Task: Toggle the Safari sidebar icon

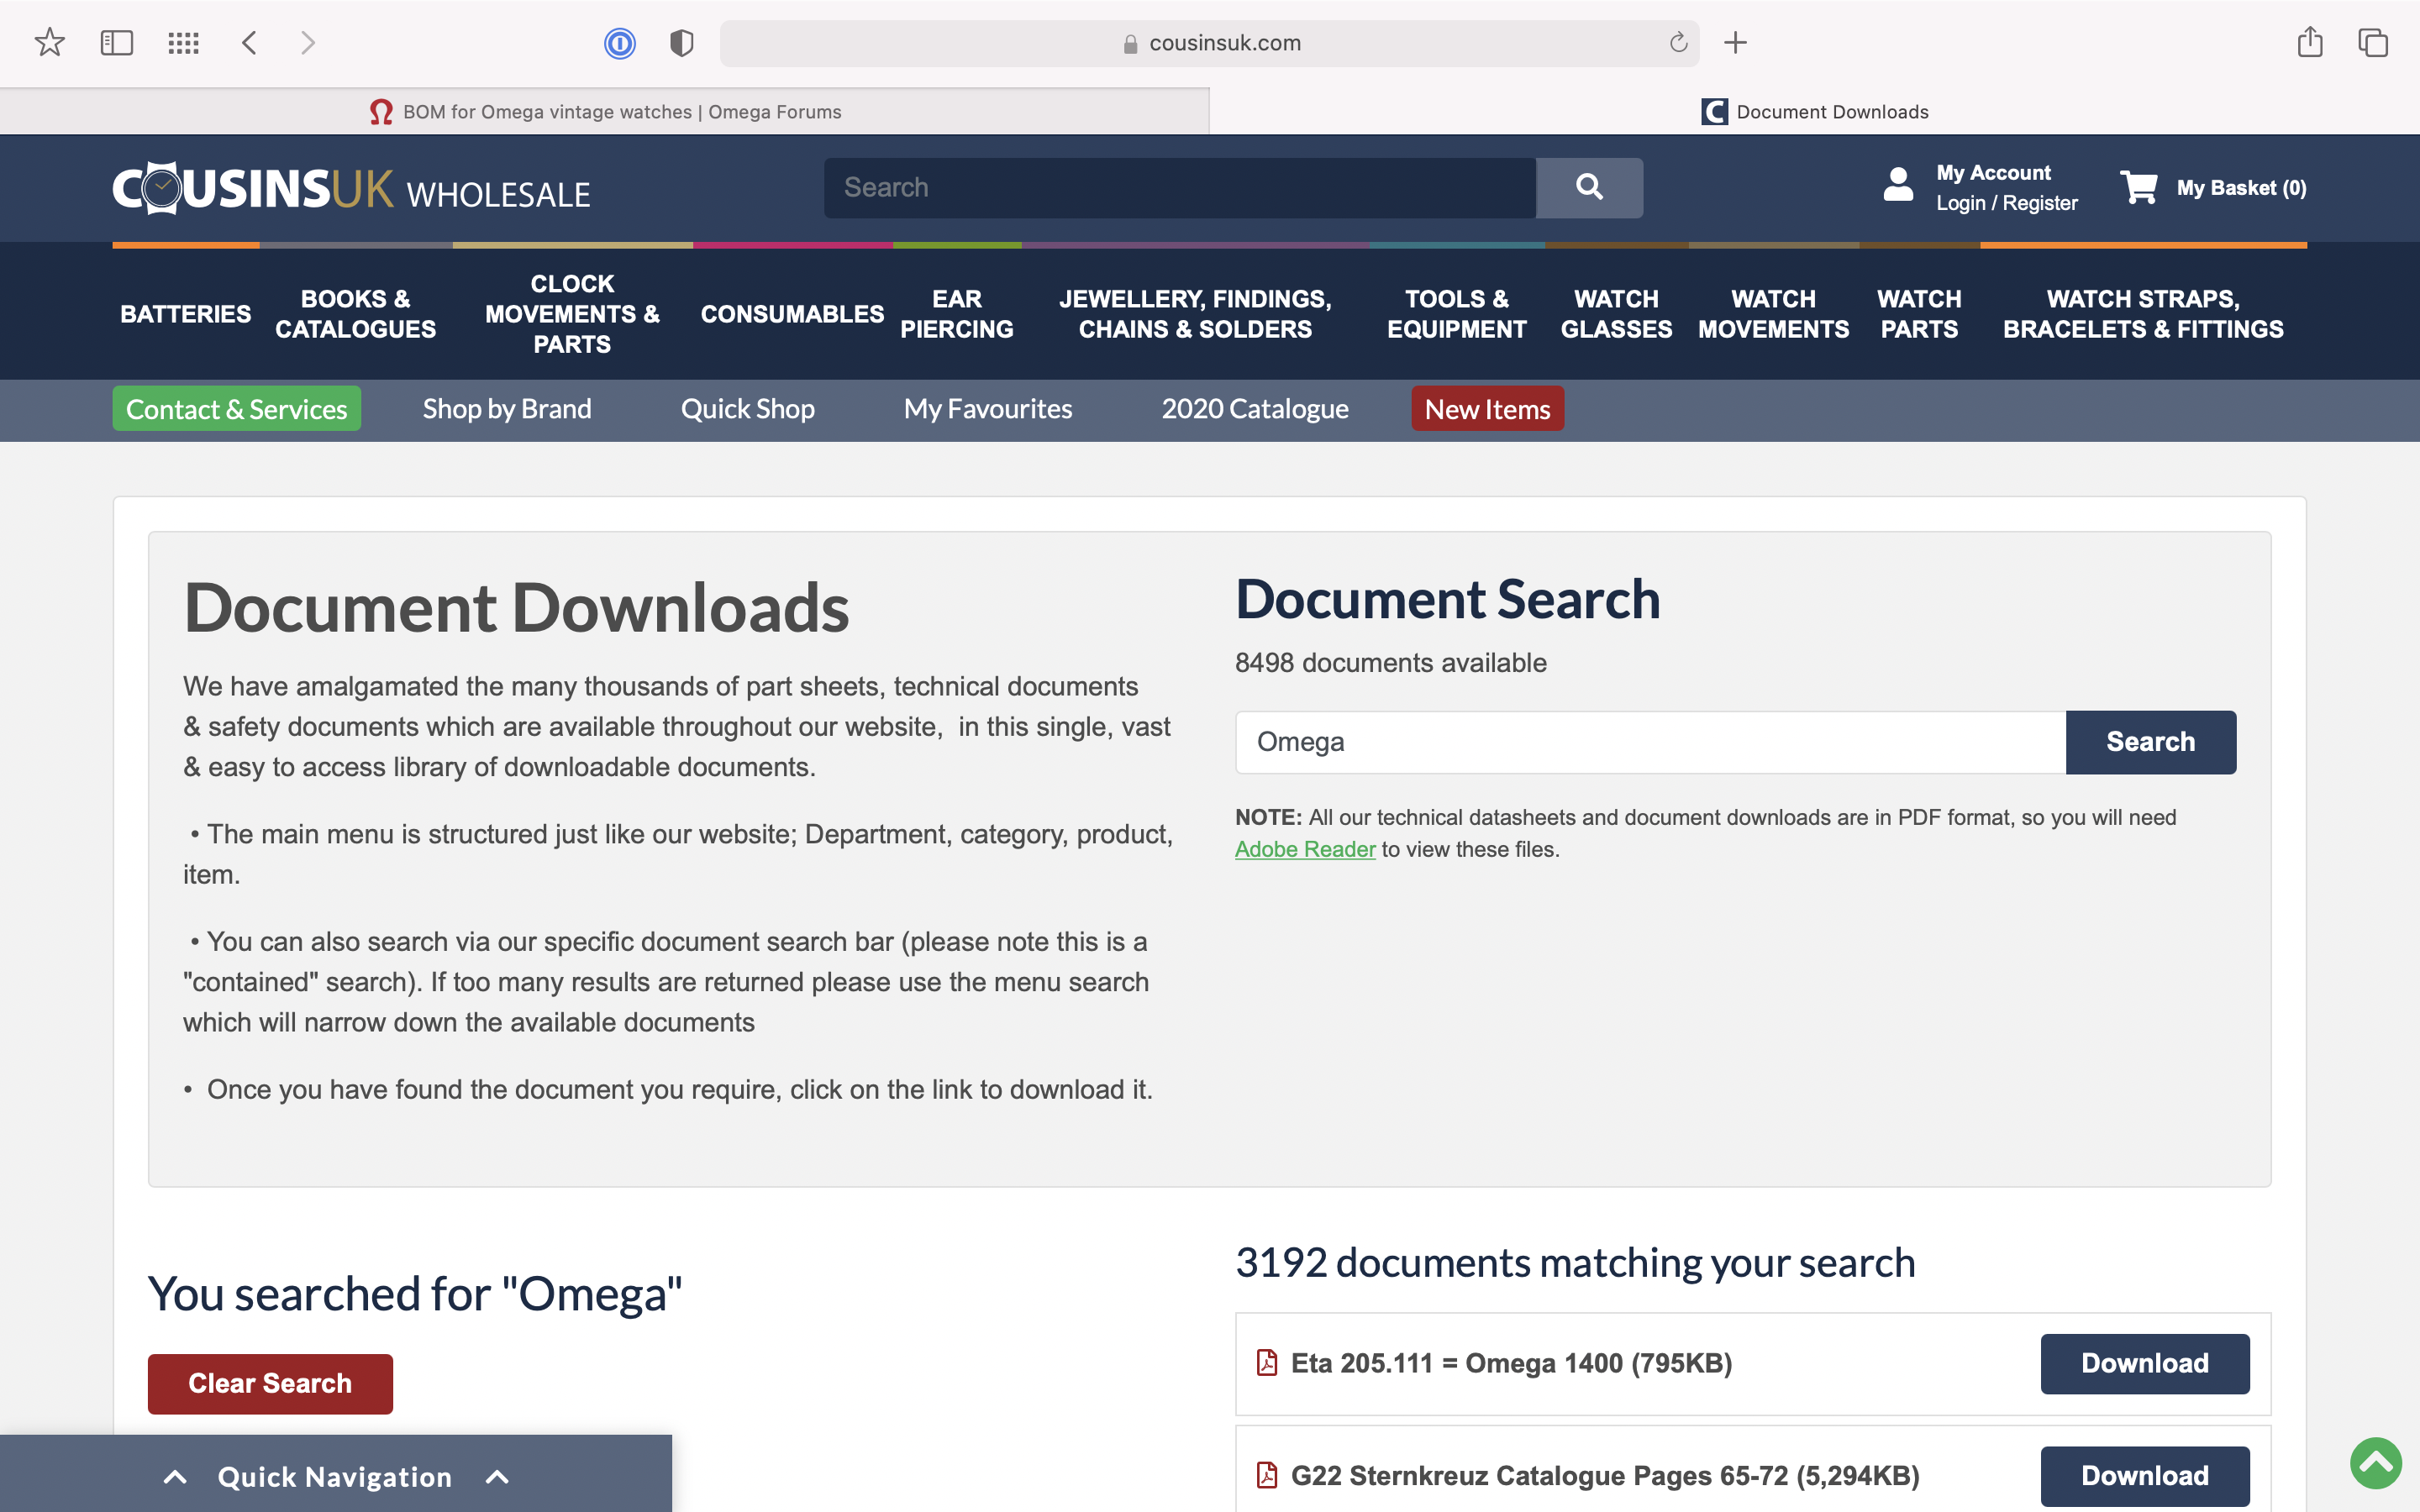Action: pyautogui.click(x=117, y=42)
